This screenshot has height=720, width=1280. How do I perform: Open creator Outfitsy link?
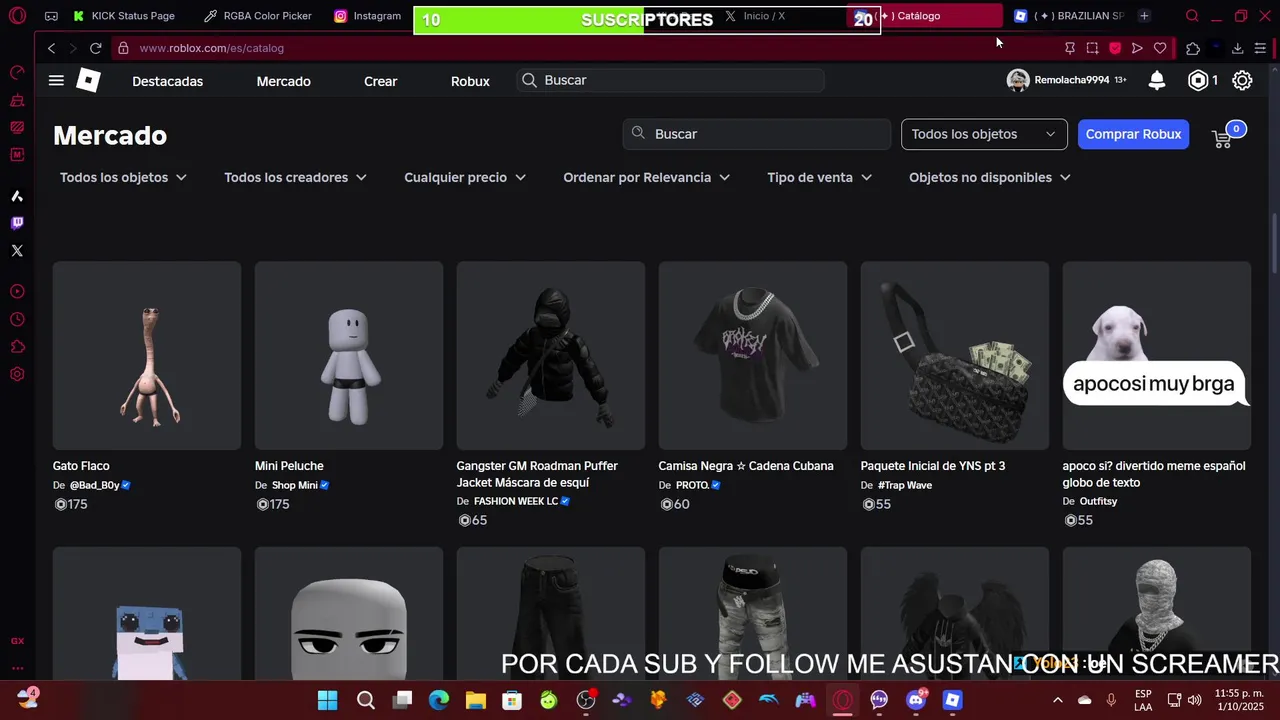pyautogui.click(x=1098, y=501)
